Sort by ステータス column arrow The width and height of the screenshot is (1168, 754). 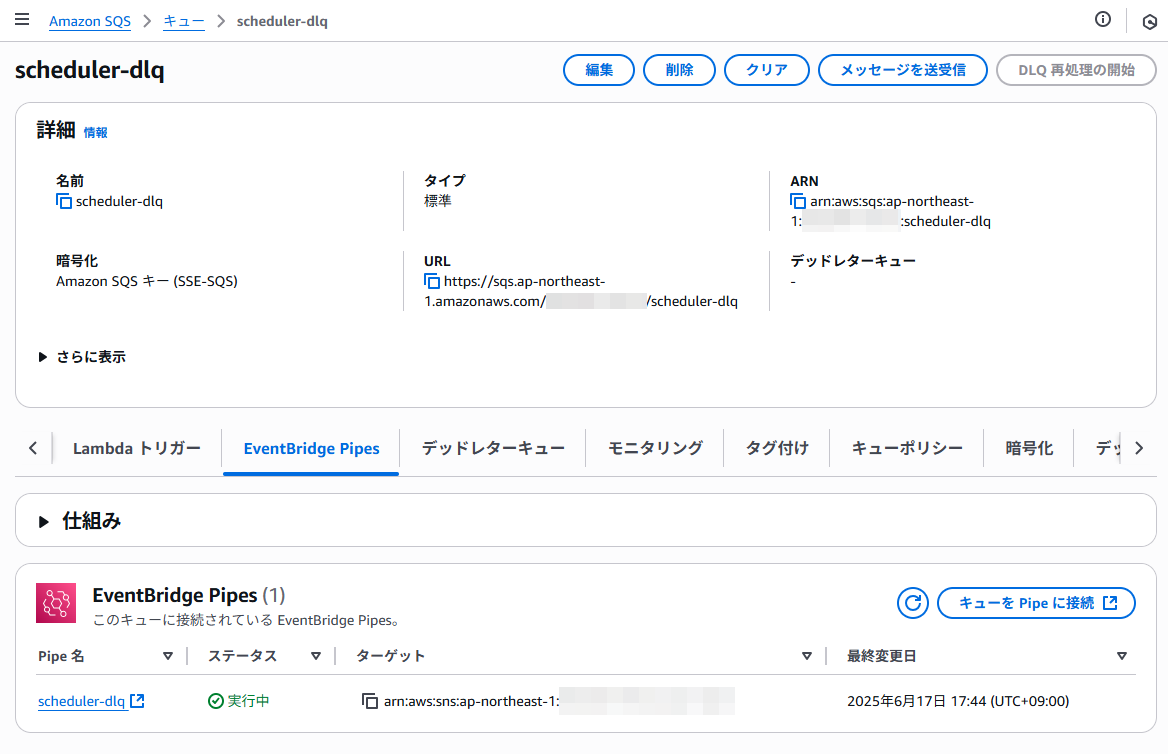(x=316, y=656)
